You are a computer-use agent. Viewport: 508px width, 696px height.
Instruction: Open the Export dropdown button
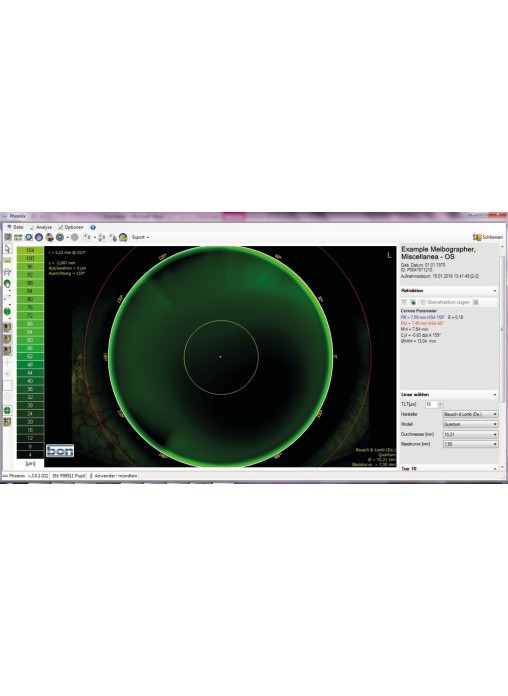click(140, 237)
